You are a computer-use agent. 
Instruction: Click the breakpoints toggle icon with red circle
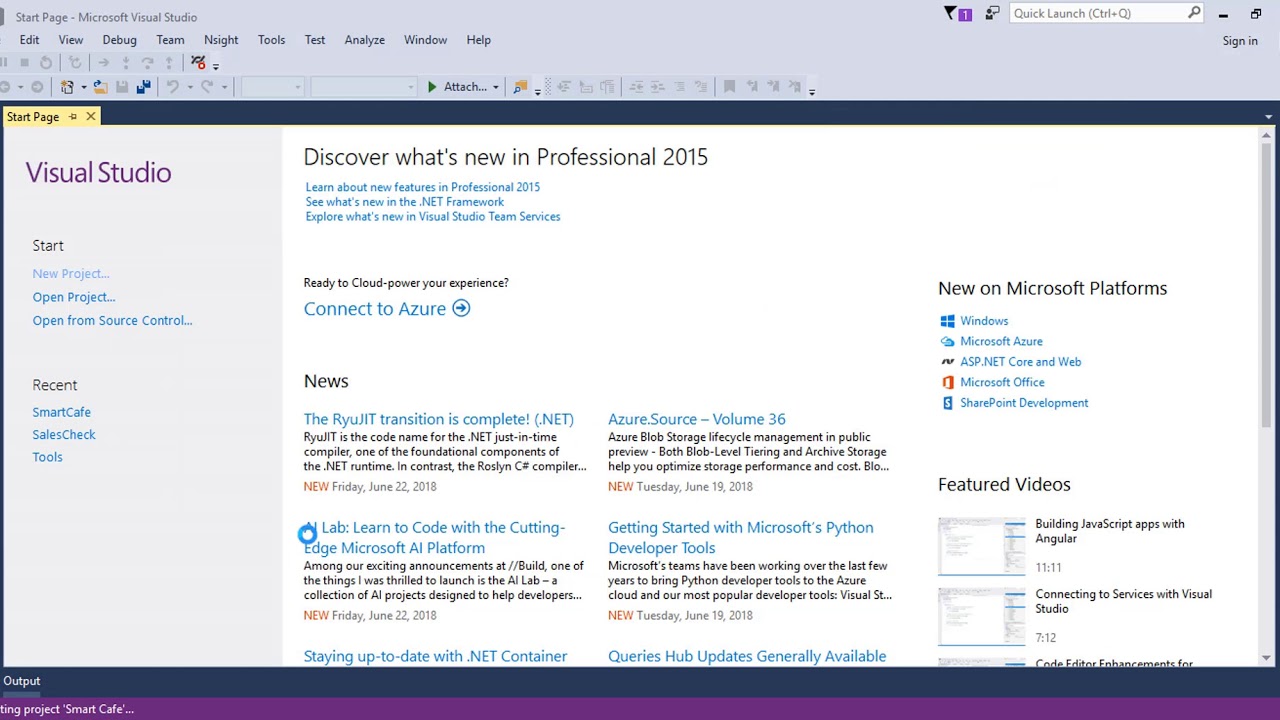tap(198, 63)
